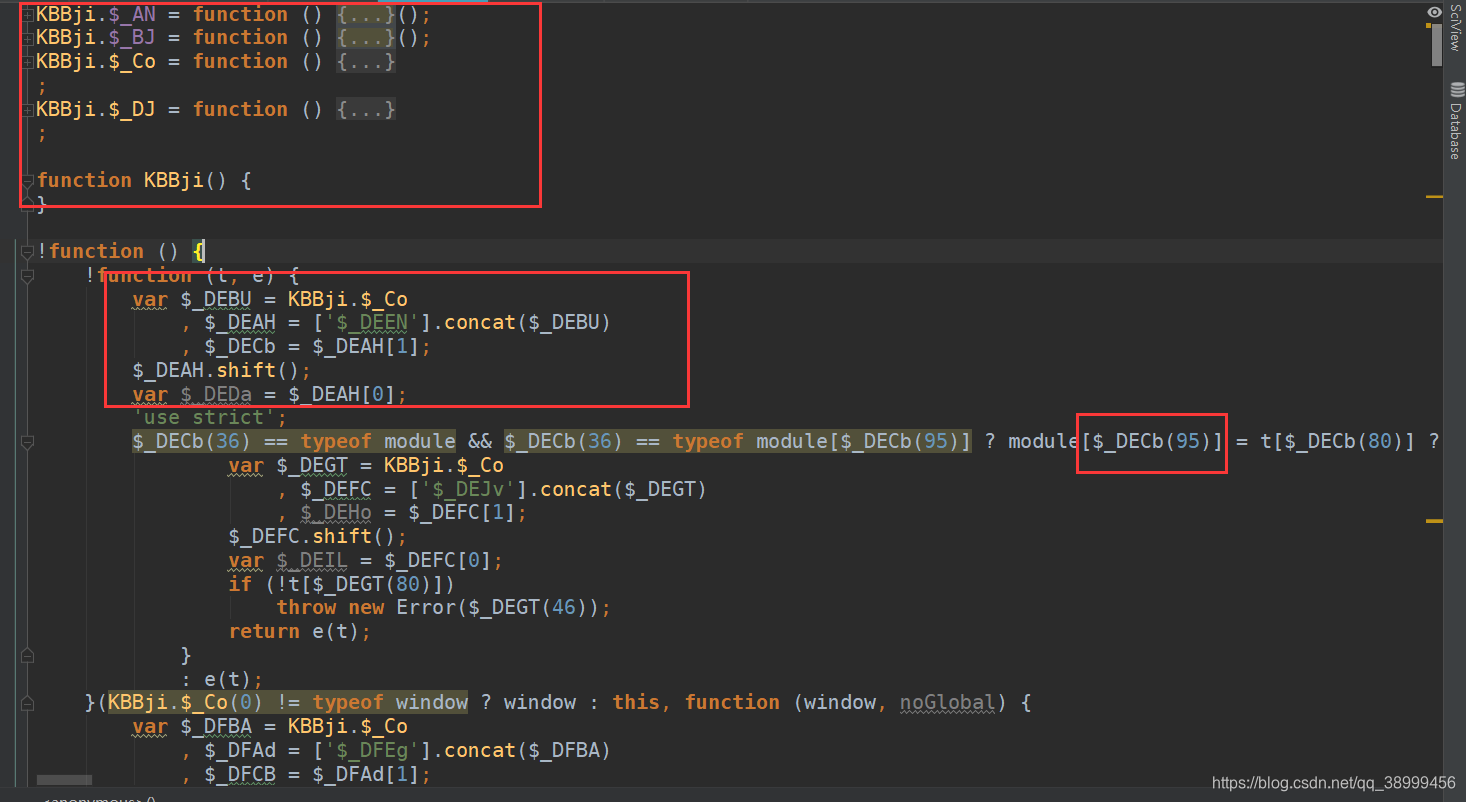Viewport: 1466px width, 802px height.
Task: Click the if (!t[$_DEGT(80)]) condition
Action: pyautogui.click(x=342, y=584)
